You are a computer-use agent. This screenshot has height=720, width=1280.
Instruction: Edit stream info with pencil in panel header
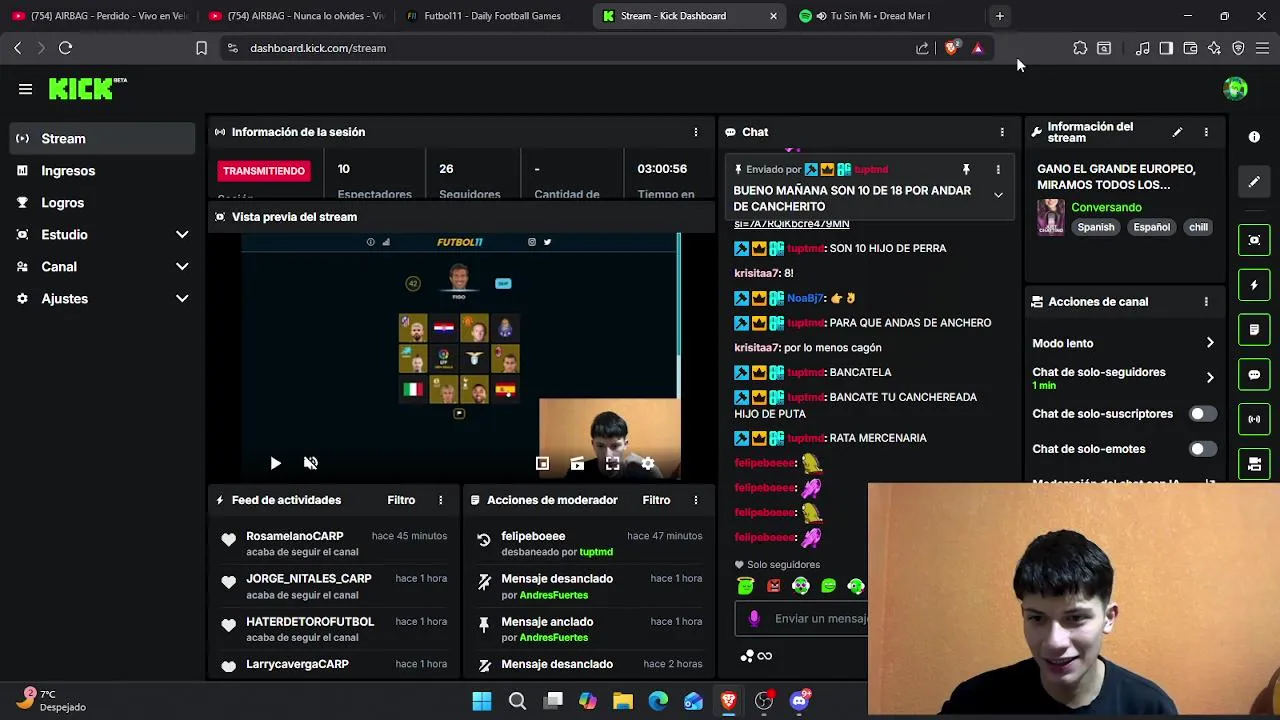[x=1177, y=132]
